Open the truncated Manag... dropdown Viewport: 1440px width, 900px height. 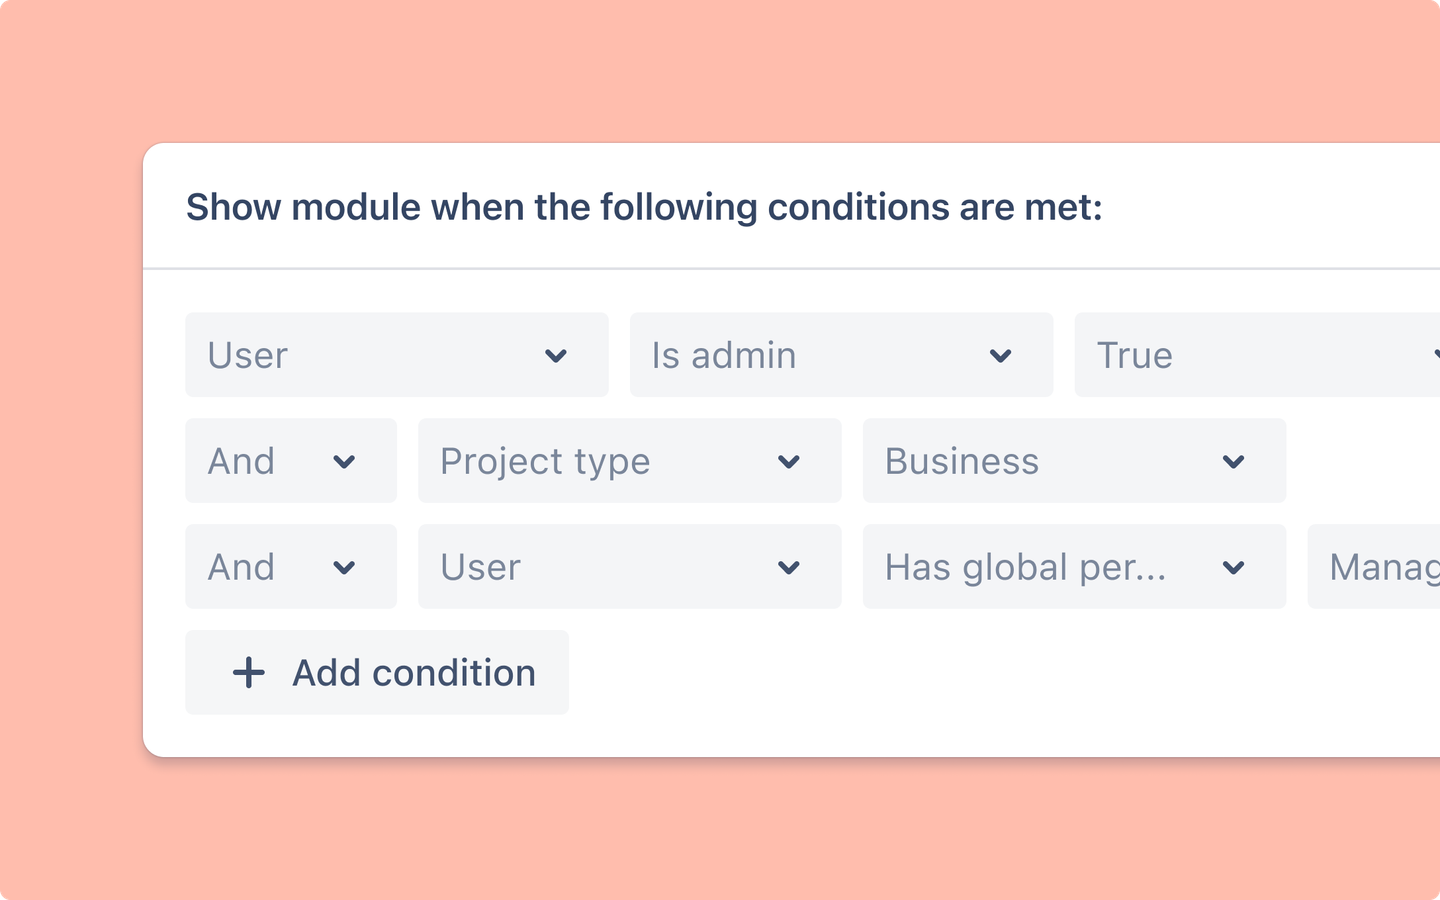[1374, 567]
